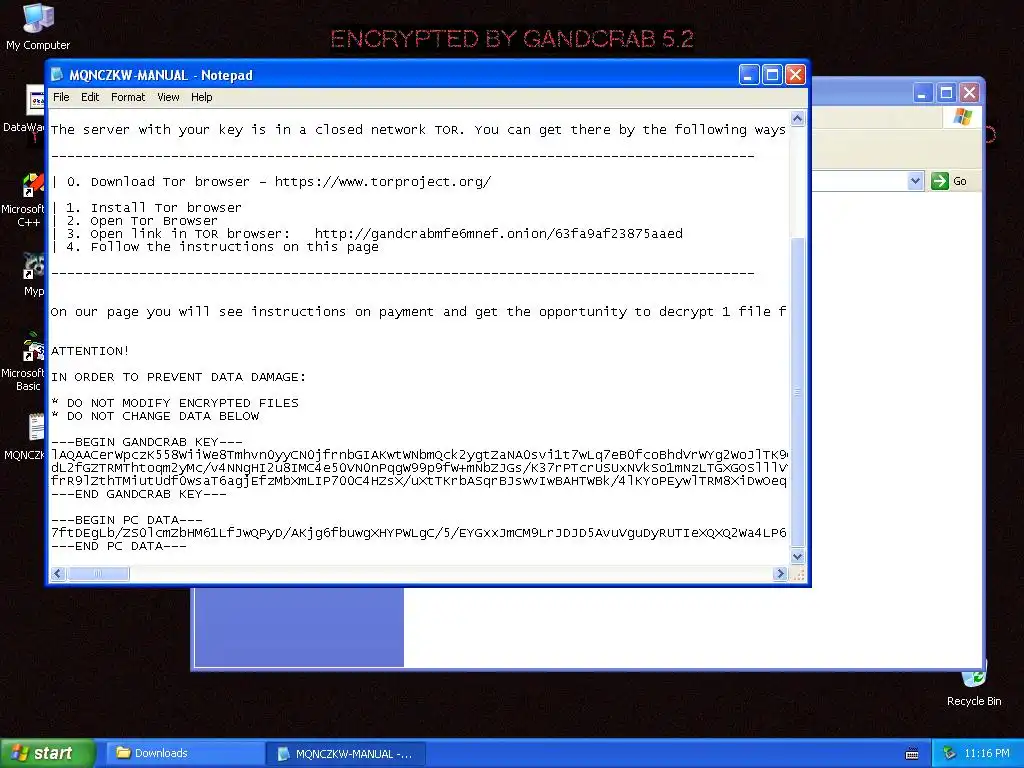Screen dimensions: 1024x768
Task: Click the ---END PC DATA--- line
Action: click(x=119, y=547)
